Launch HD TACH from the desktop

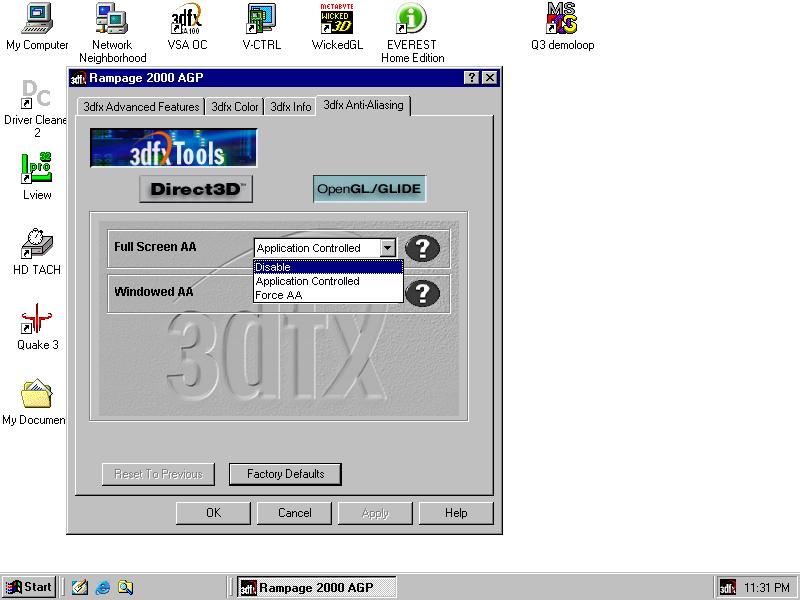37,244
